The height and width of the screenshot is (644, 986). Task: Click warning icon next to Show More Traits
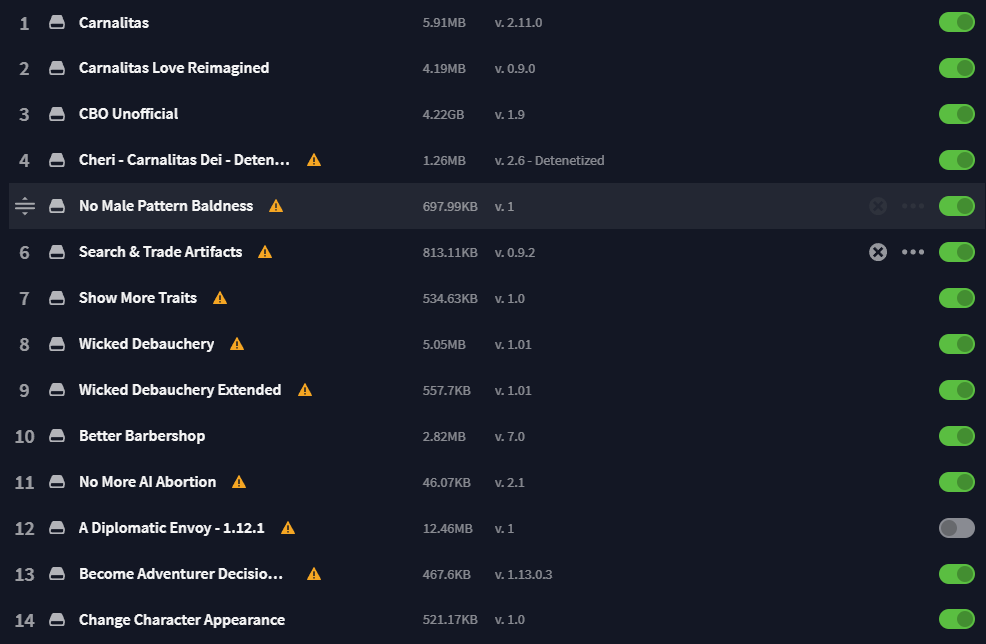[220, 298]
